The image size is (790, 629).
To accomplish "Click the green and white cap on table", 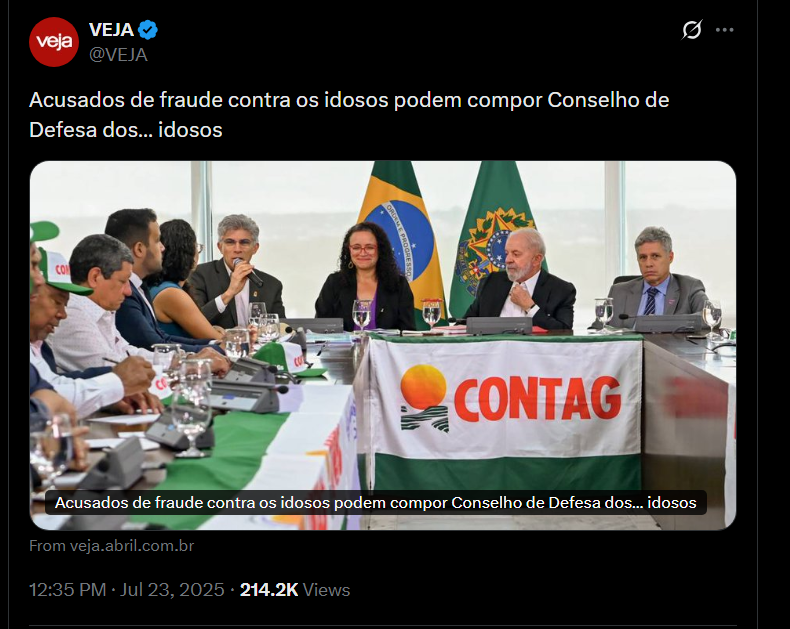I will (286, 359).
